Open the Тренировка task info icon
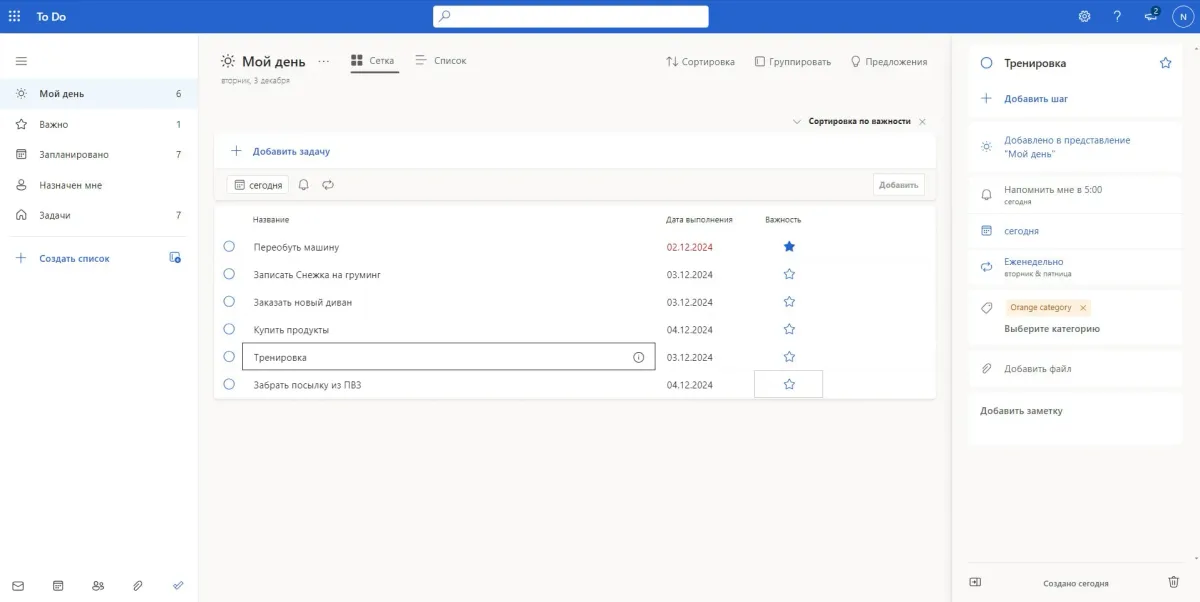This screenshot has width=1200, height=602. [638, 357]
